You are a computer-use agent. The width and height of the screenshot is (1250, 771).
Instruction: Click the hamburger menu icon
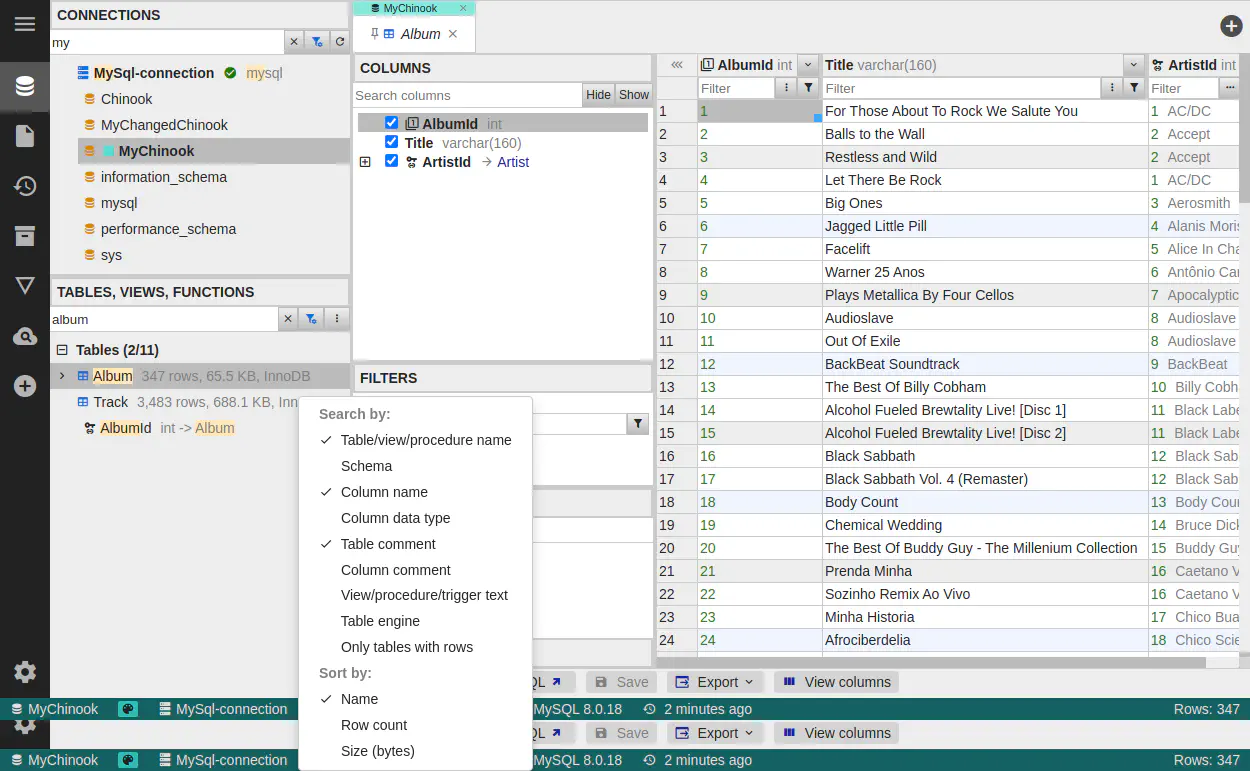(x=25, y=24)
